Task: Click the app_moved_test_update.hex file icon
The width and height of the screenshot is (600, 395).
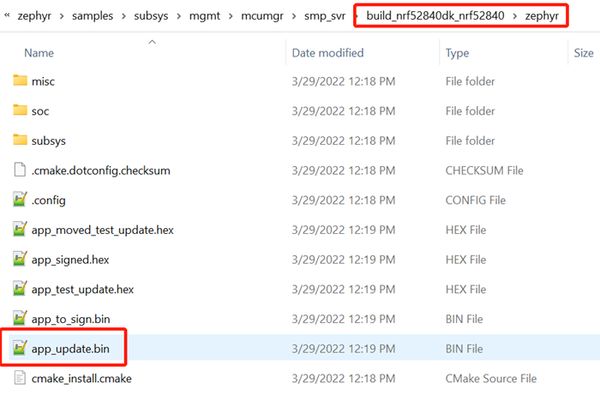Action: click(20, 229)
